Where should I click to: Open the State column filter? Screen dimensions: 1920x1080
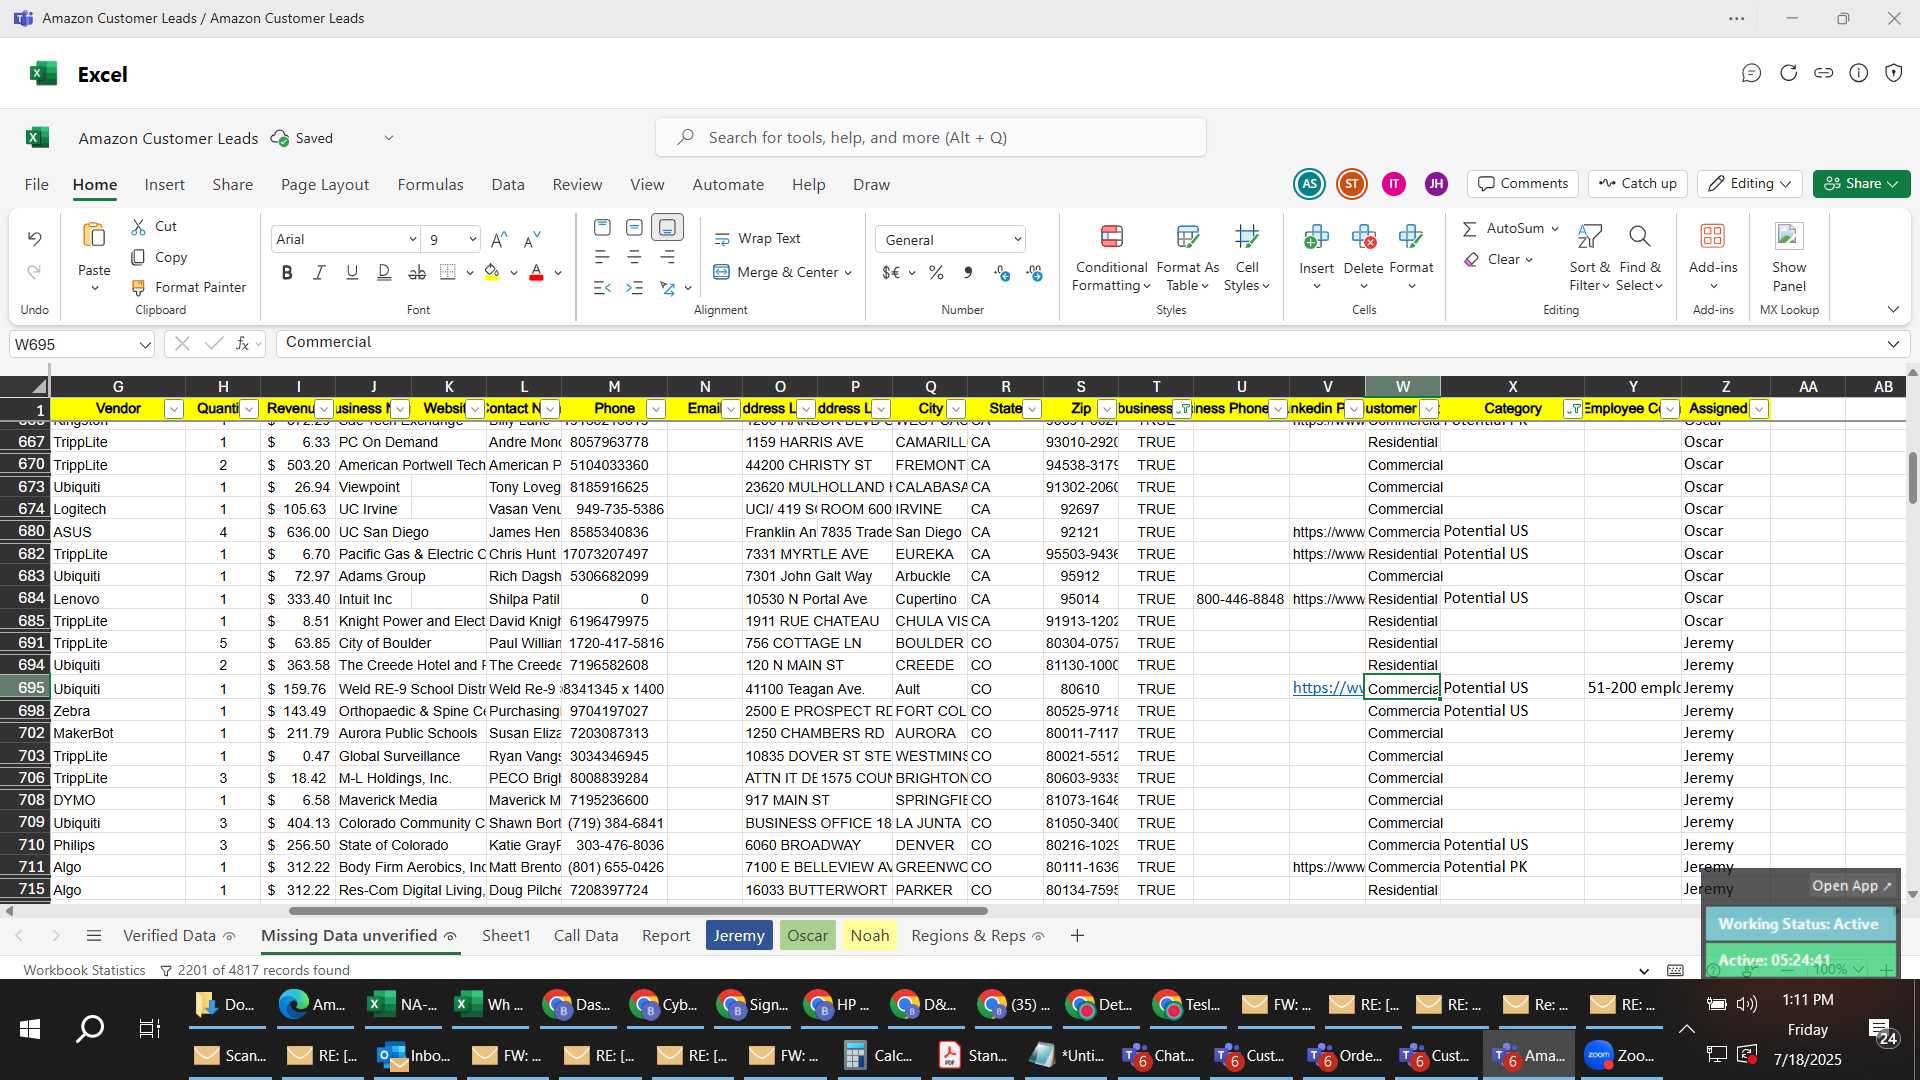tap(1031, 409)
